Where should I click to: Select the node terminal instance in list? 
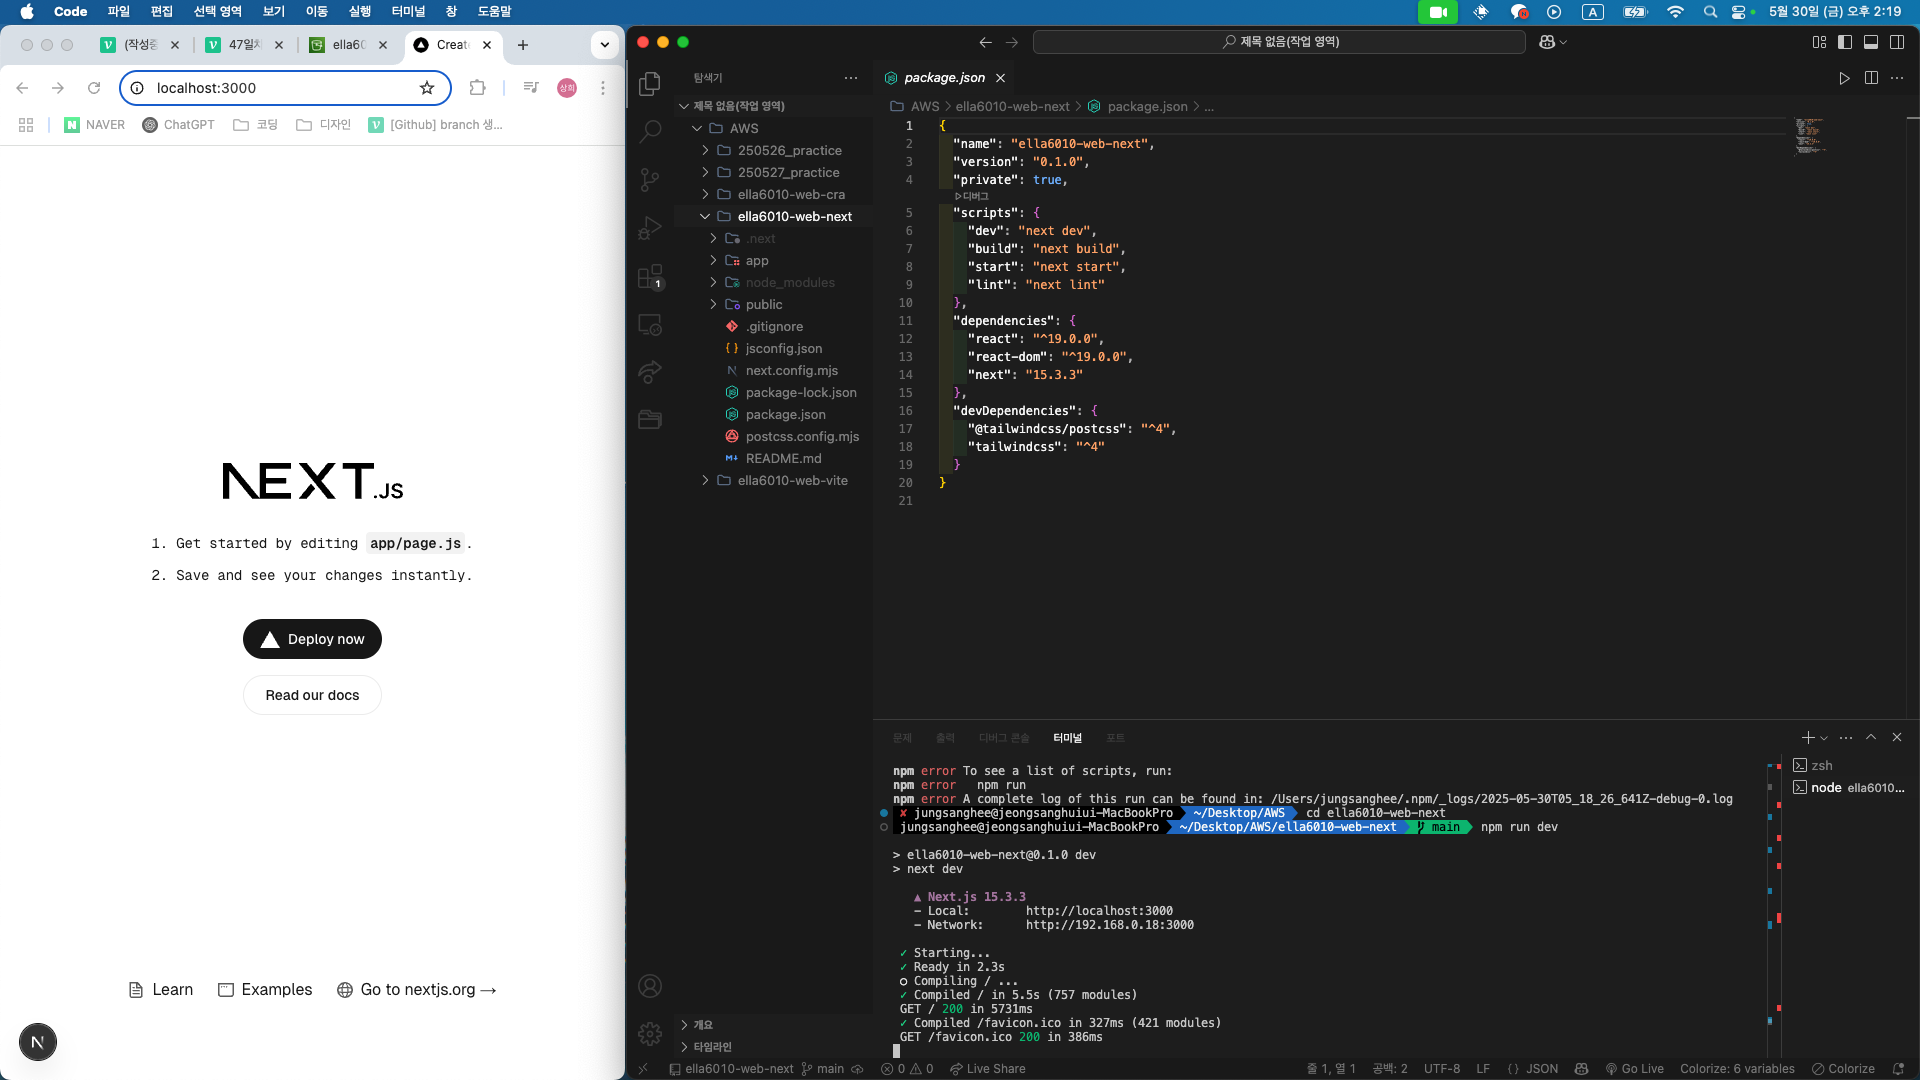1849,788
